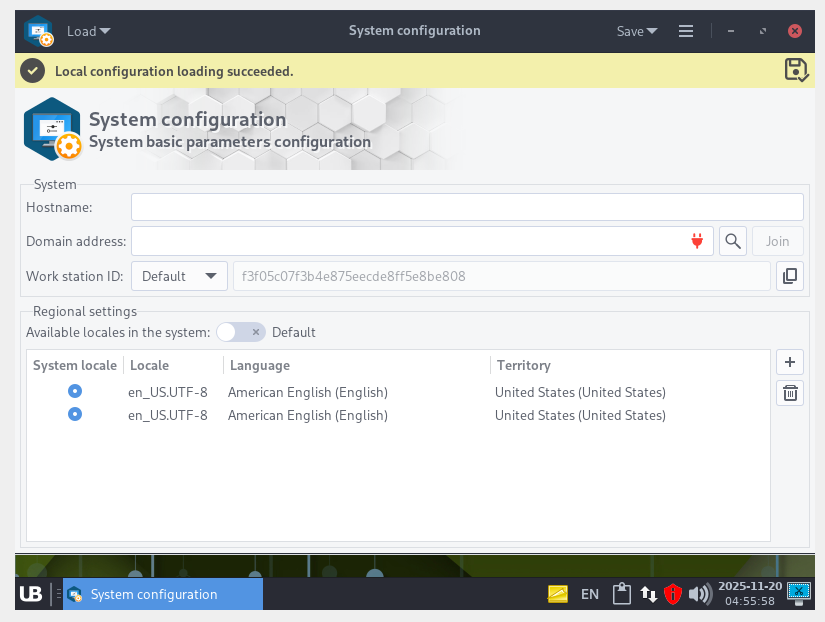Viewport: 825px width, 622px height.
Task: Expand the Work station ID Default dropdown
Action: 179,276
